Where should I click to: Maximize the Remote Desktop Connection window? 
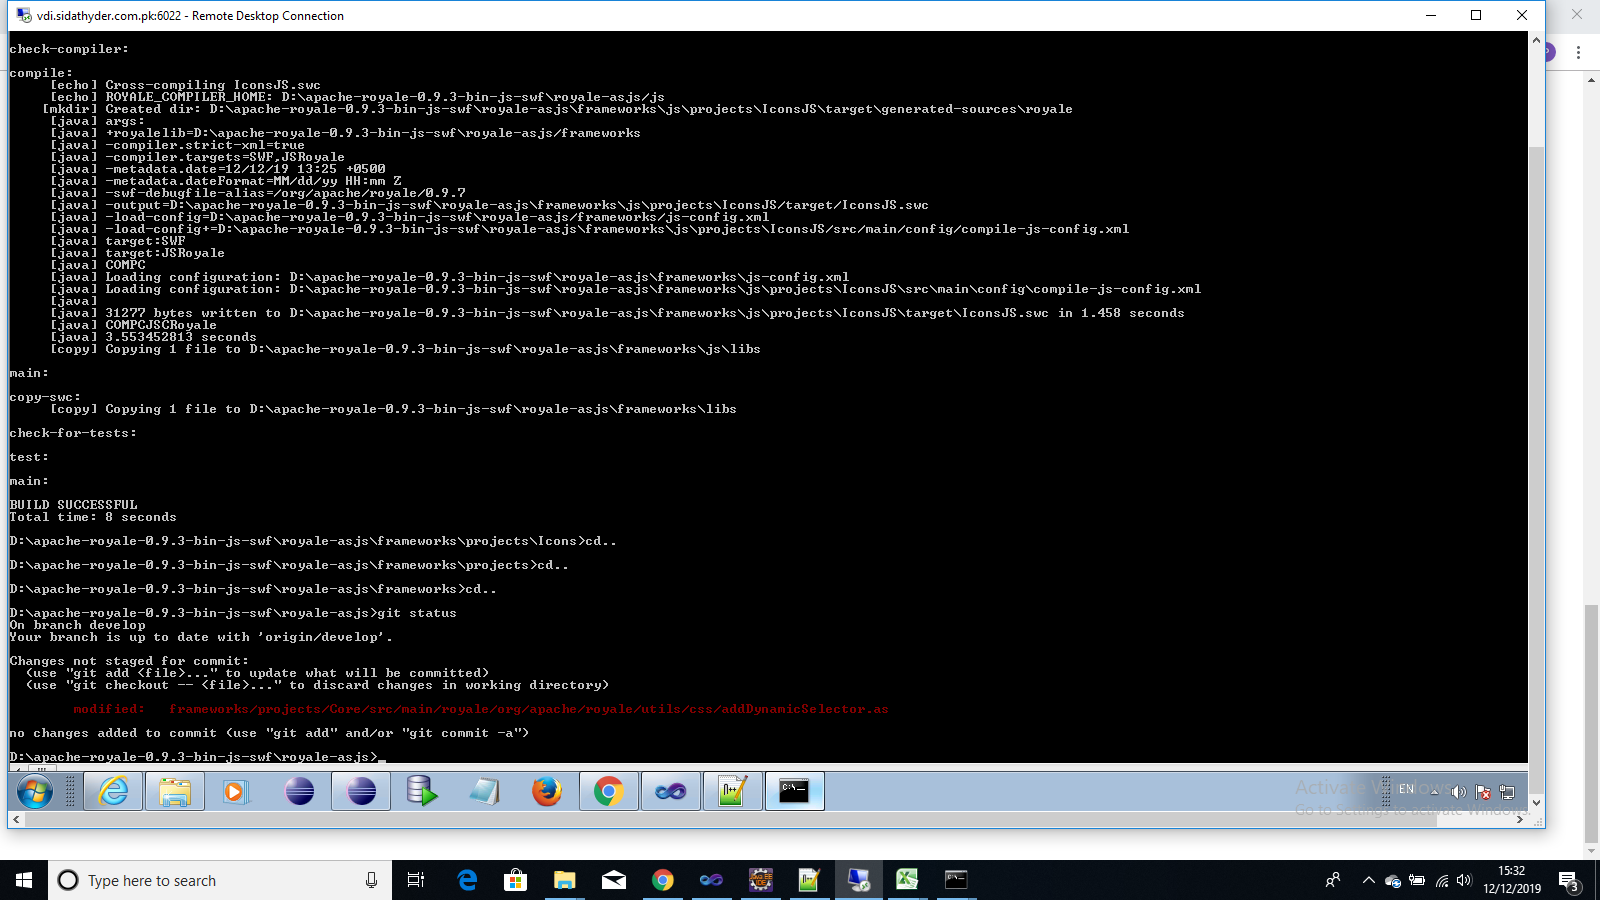click(x=1476, y=15)
